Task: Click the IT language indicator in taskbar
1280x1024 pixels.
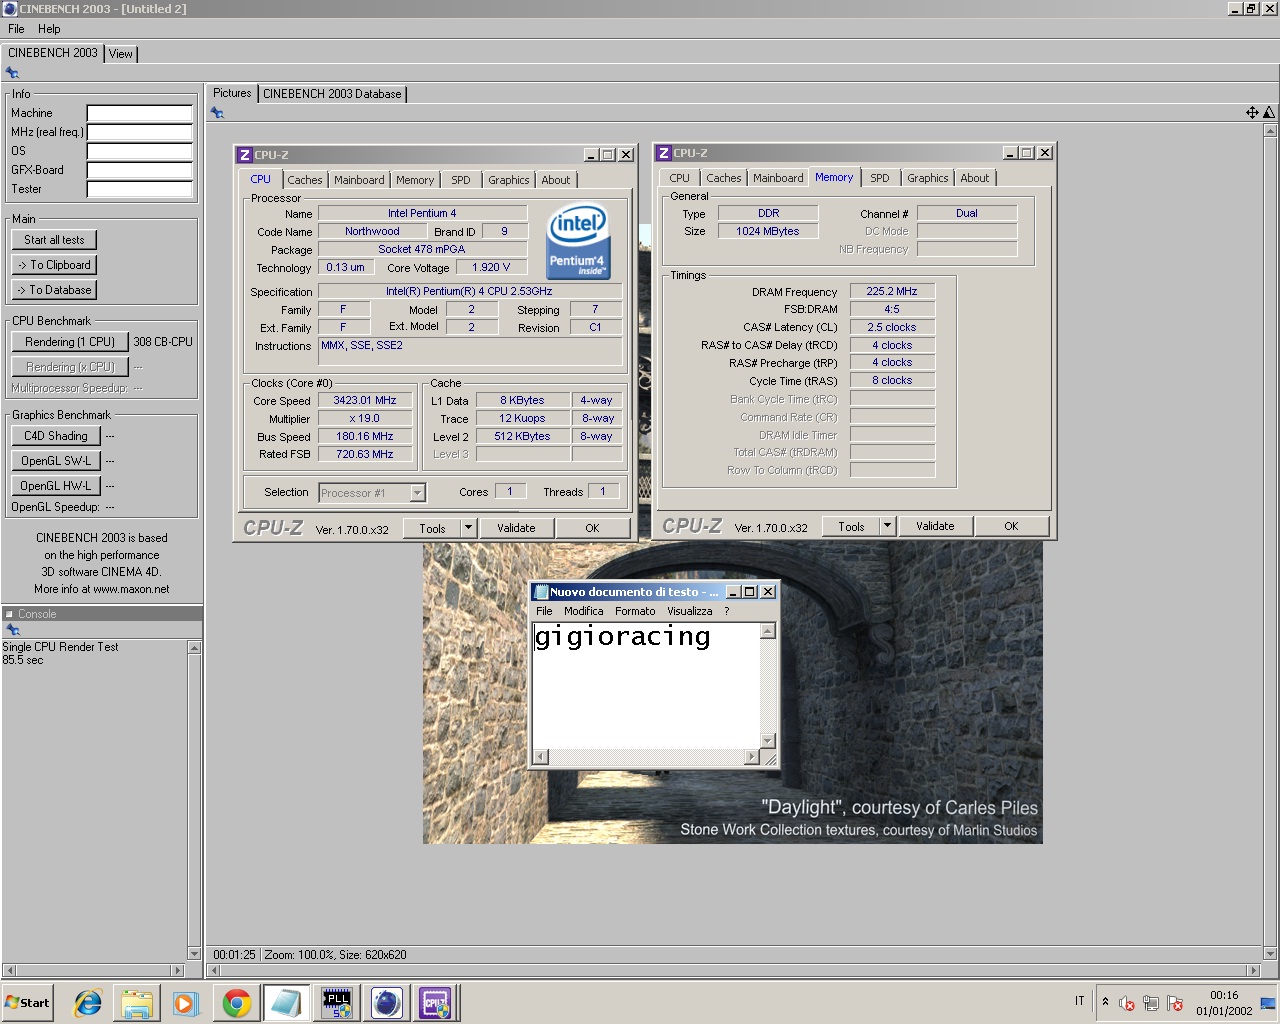Action: [1079, 1001]
